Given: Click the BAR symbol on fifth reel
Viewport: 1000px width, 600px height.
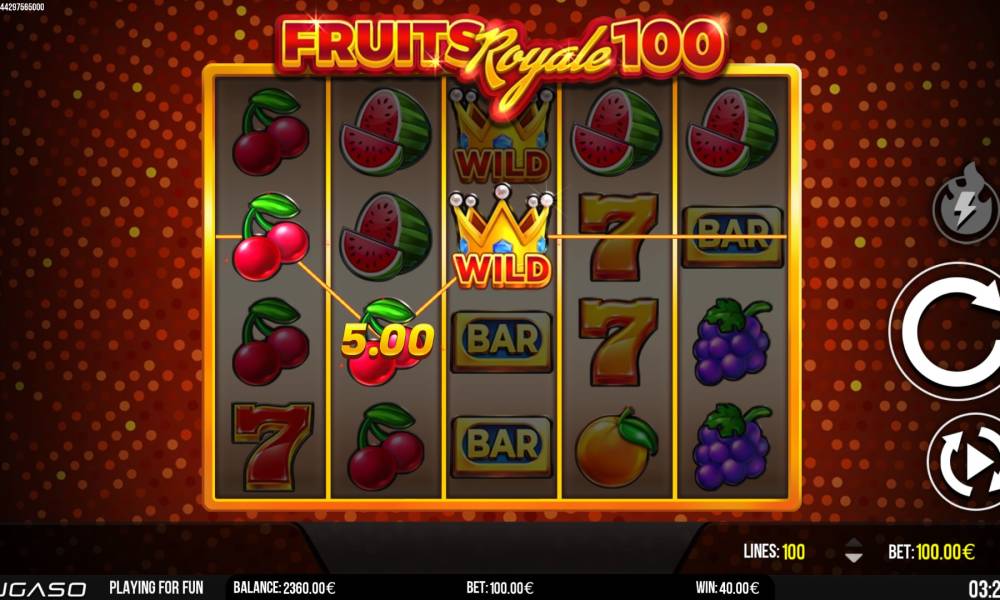Looking at the screenshot, I should tap(732, 236).
